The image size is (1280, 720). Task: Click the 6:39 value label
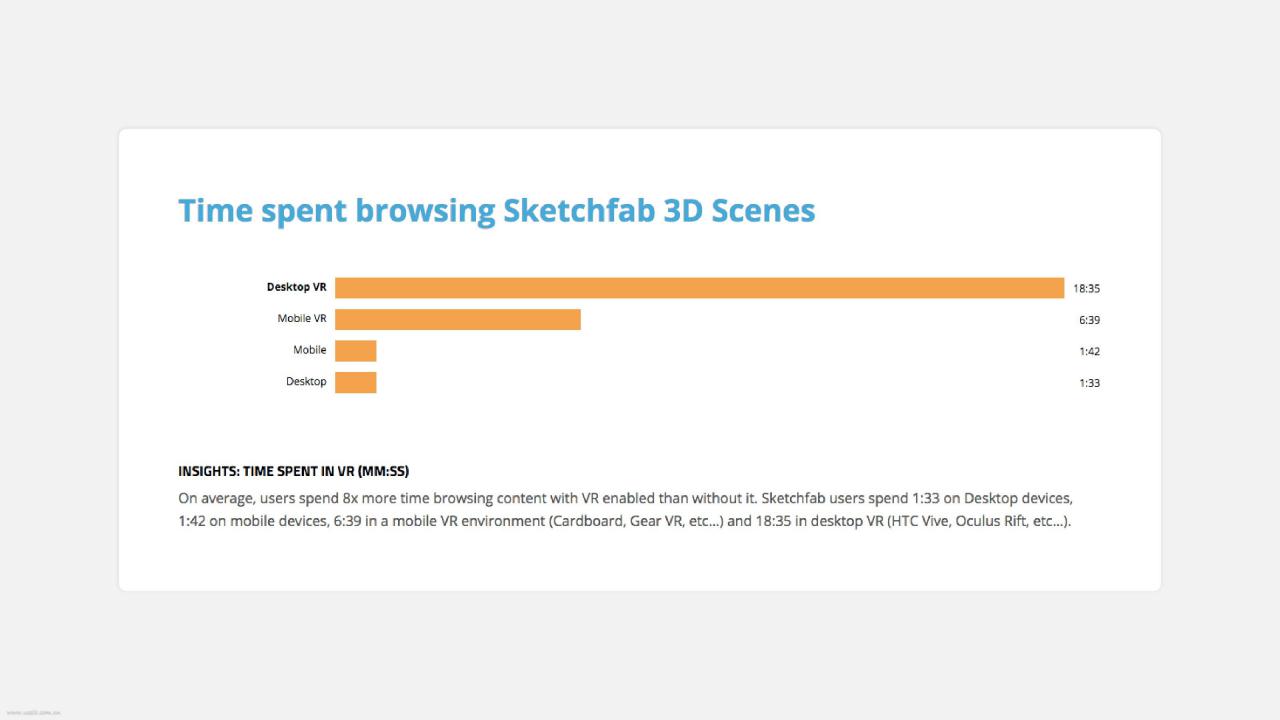[1090, 320]
